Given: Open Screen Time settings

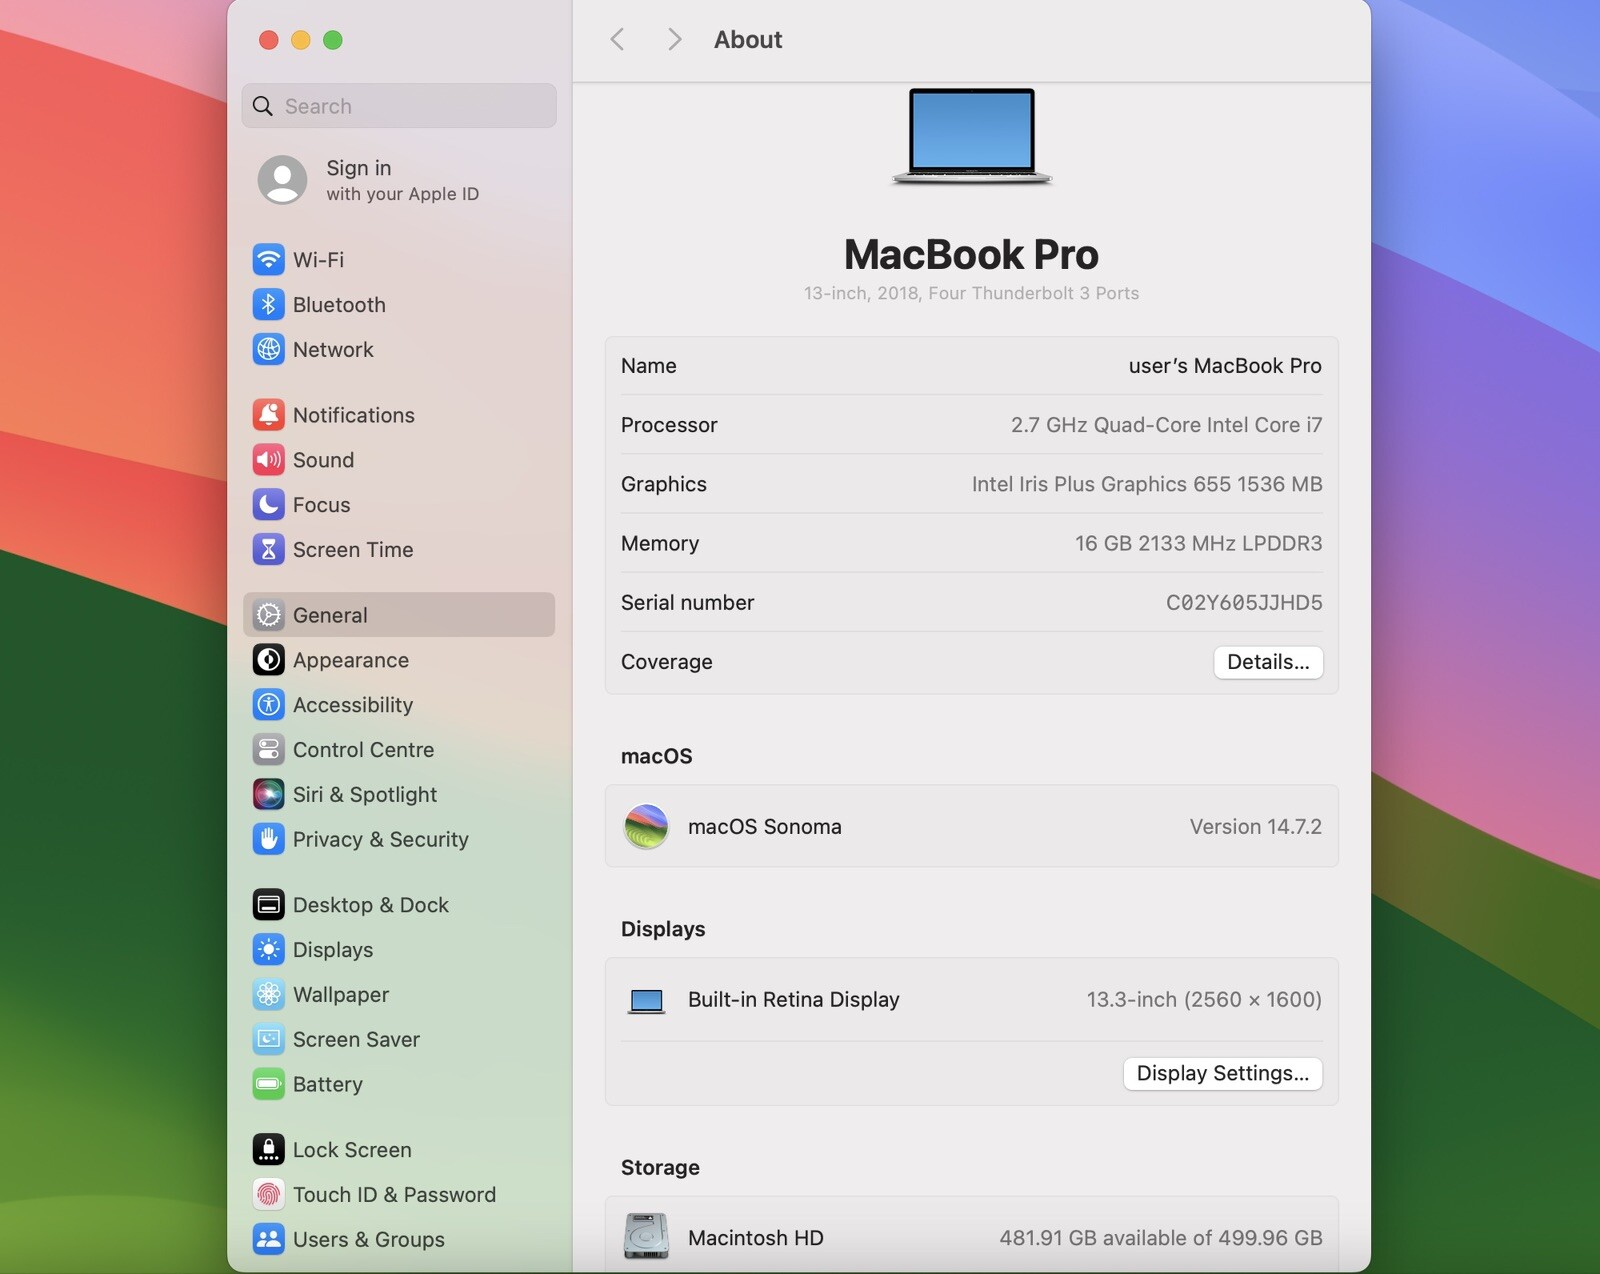Looking at the screenshot, I should (x=399, y=550).
